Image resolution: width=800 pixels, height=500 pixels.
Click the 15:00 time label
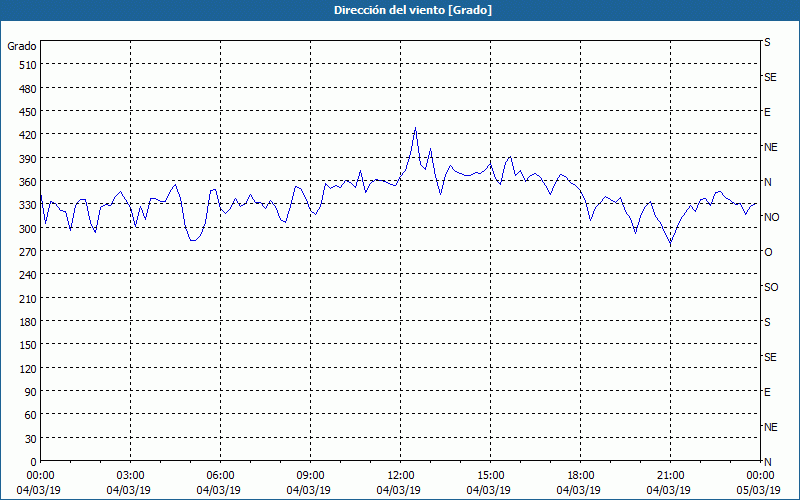490,476
